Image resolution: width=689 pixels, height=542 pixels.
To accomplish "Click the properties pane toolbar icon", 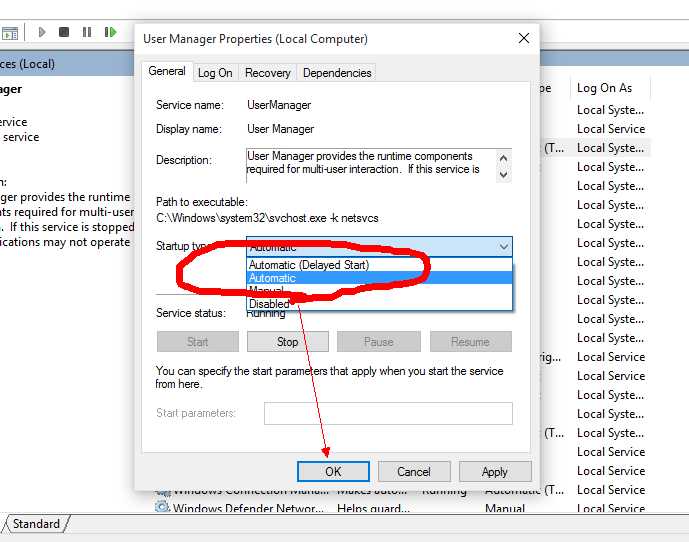I will [x=10, y=33].
